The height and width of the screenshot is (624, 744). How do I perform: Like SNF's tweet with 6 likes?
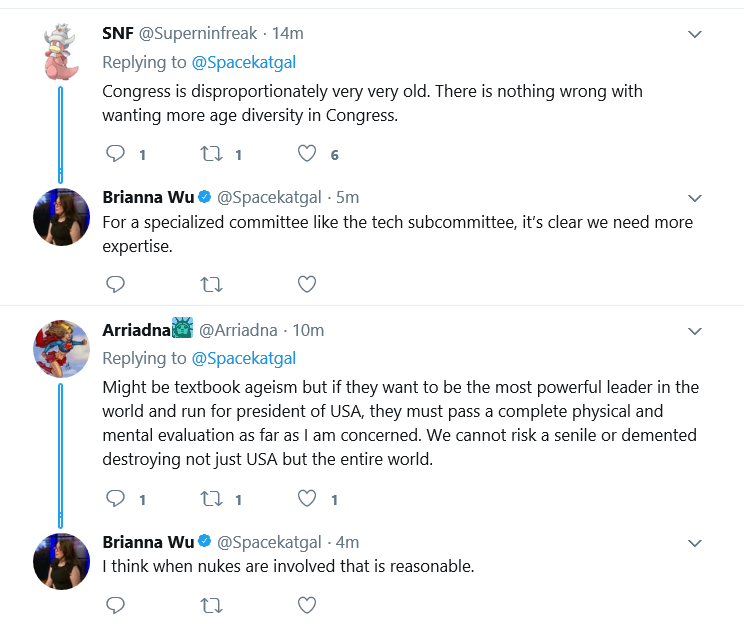(x=307, y=154)
